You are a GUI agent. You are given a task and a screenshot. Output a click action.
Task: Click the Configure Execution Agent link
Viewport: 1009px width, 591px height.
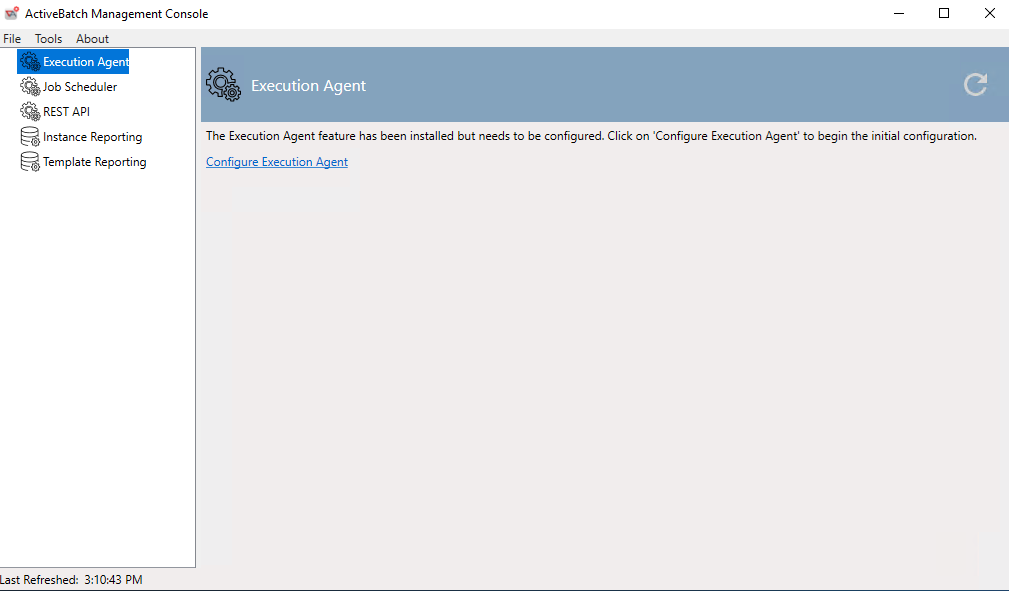[x=277, y=162]
